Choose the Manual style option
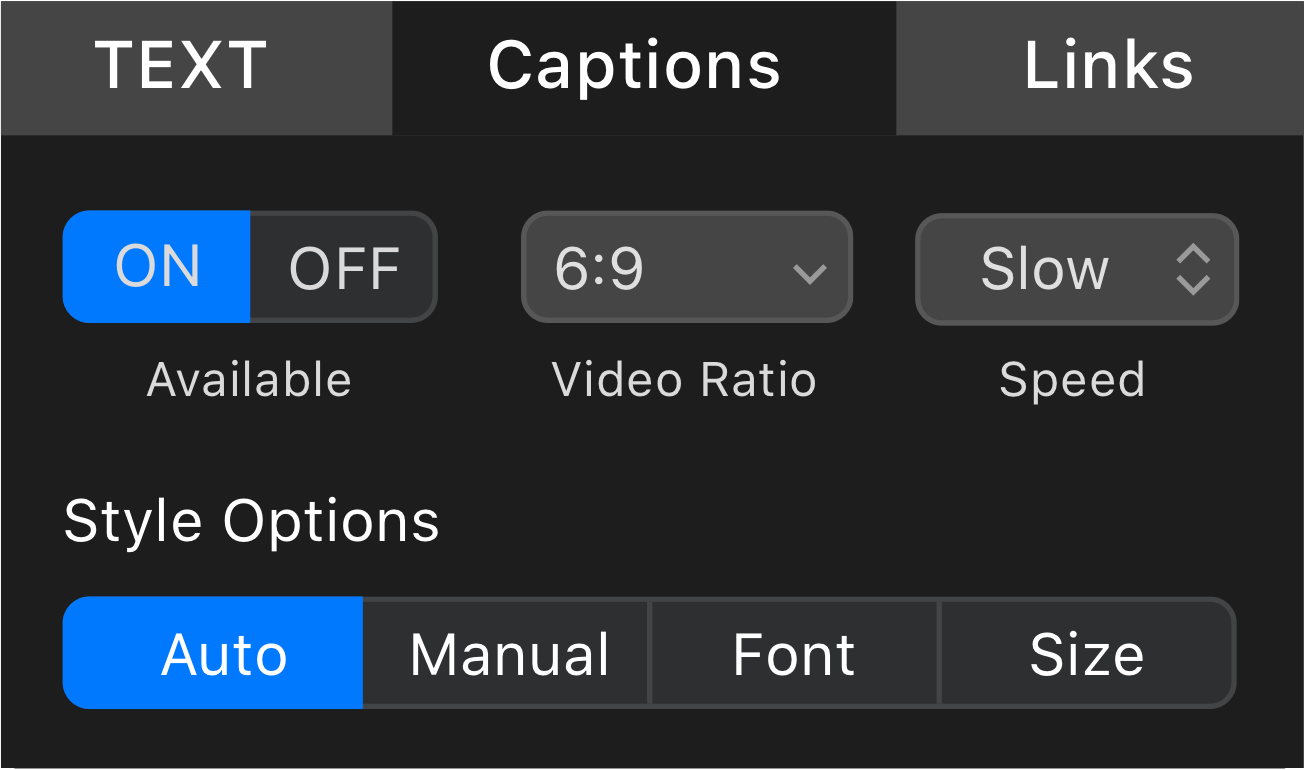 pyautogui.click(x=507, y=654)
